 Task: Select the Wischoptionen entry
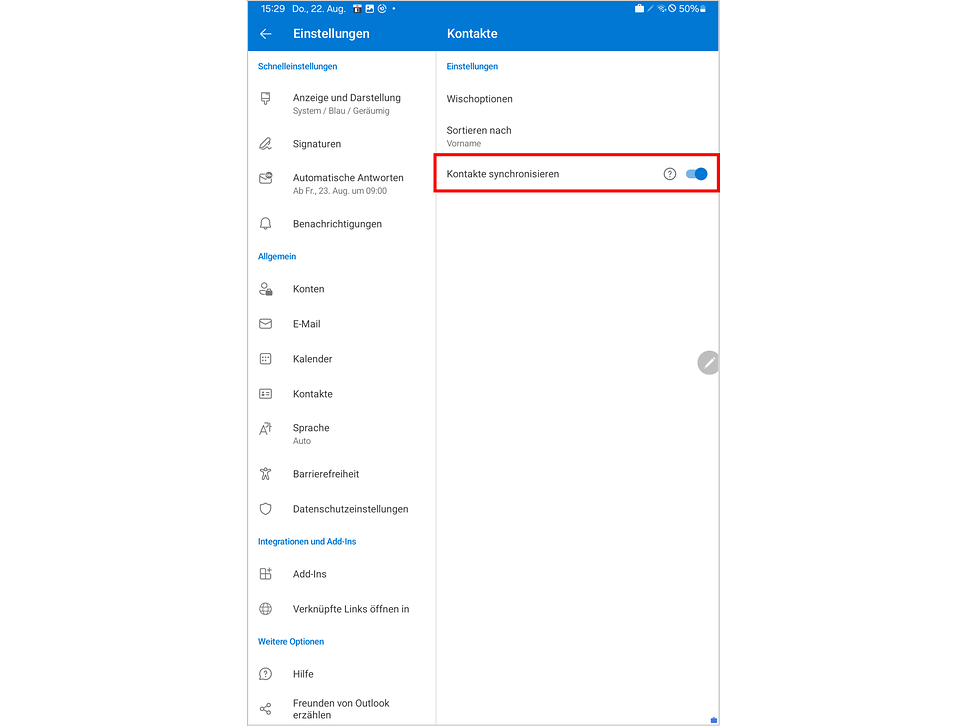click(x=483, y=99)
